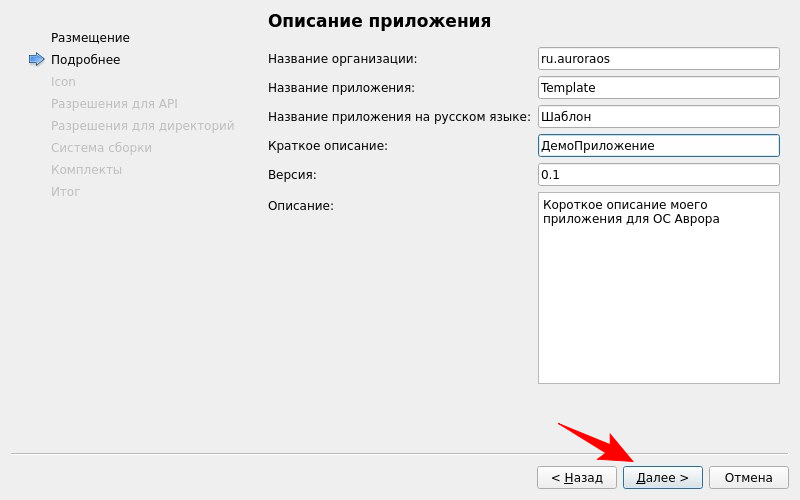Click the Итог step
This screenshot has width=800, height=500.
coord(65,191)
